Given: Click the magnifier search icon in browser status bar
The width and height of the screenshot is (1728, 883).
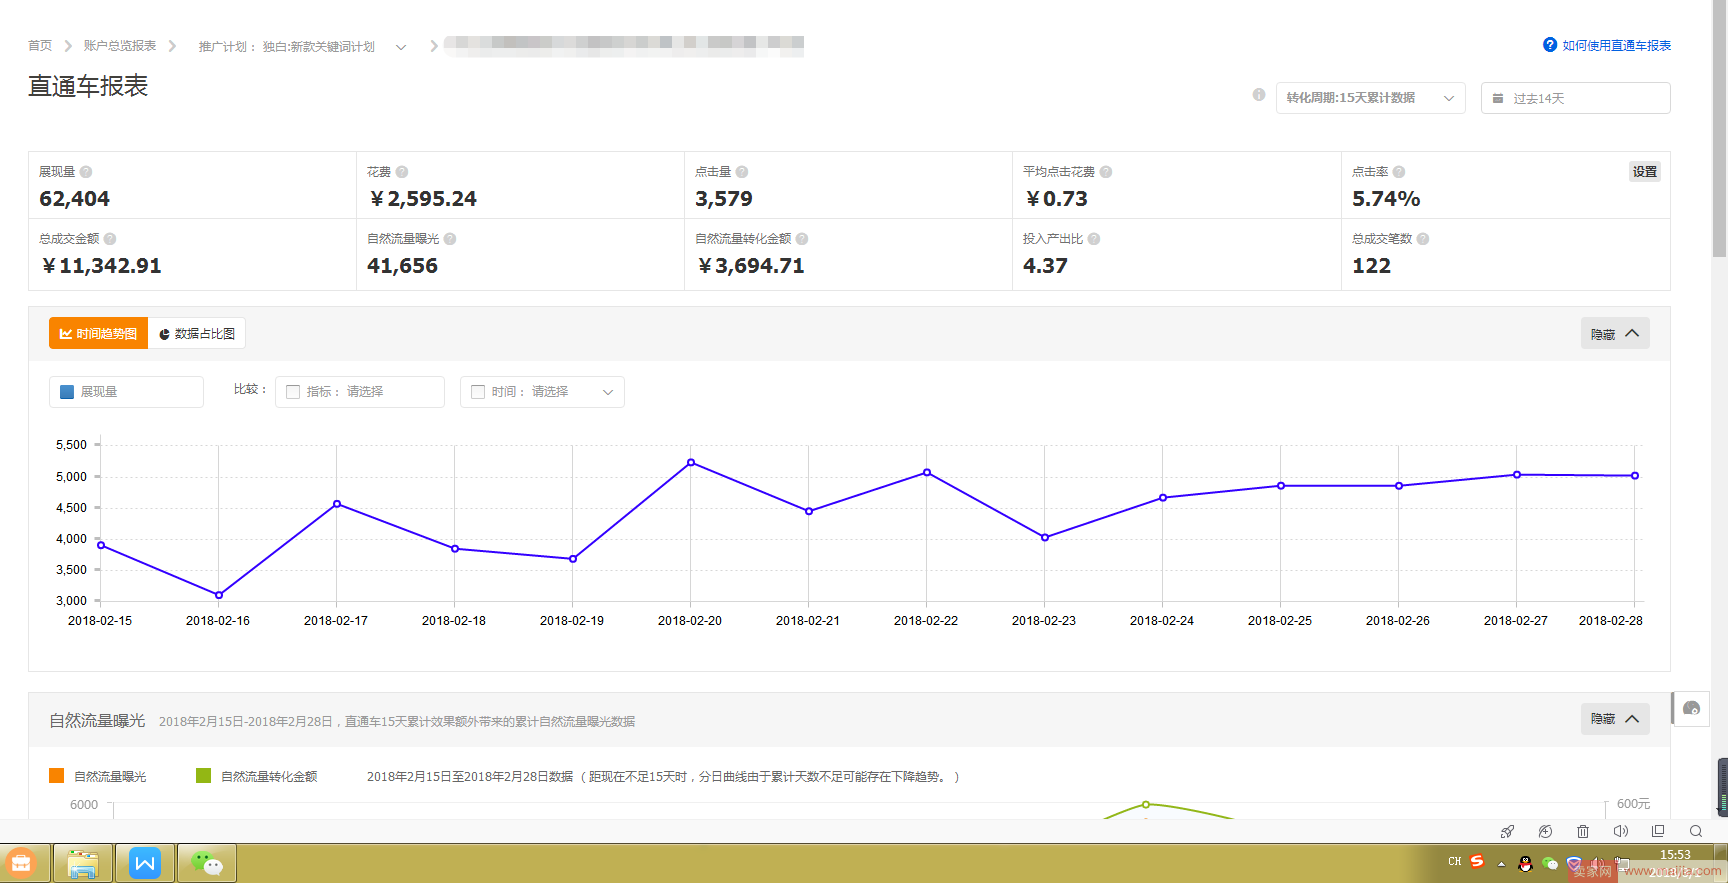Looking at the screenshot, I should tap(1696, 831).
